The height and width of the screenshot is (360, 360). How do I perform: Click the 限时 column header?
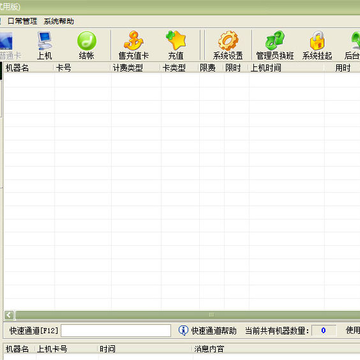237,68
